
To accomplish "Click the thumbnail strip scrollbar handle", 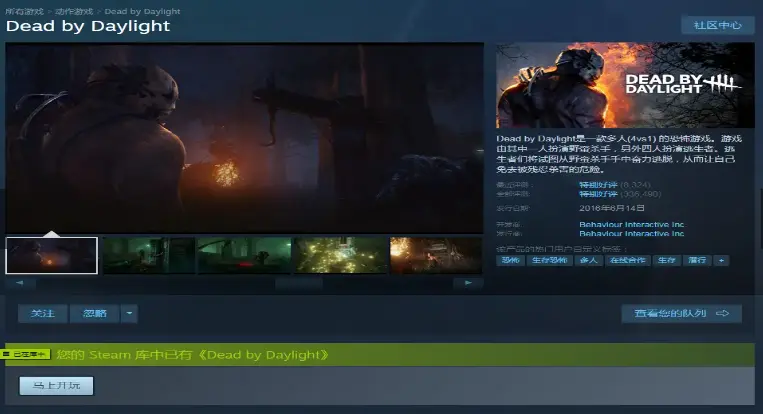I will tap(299, 283).
